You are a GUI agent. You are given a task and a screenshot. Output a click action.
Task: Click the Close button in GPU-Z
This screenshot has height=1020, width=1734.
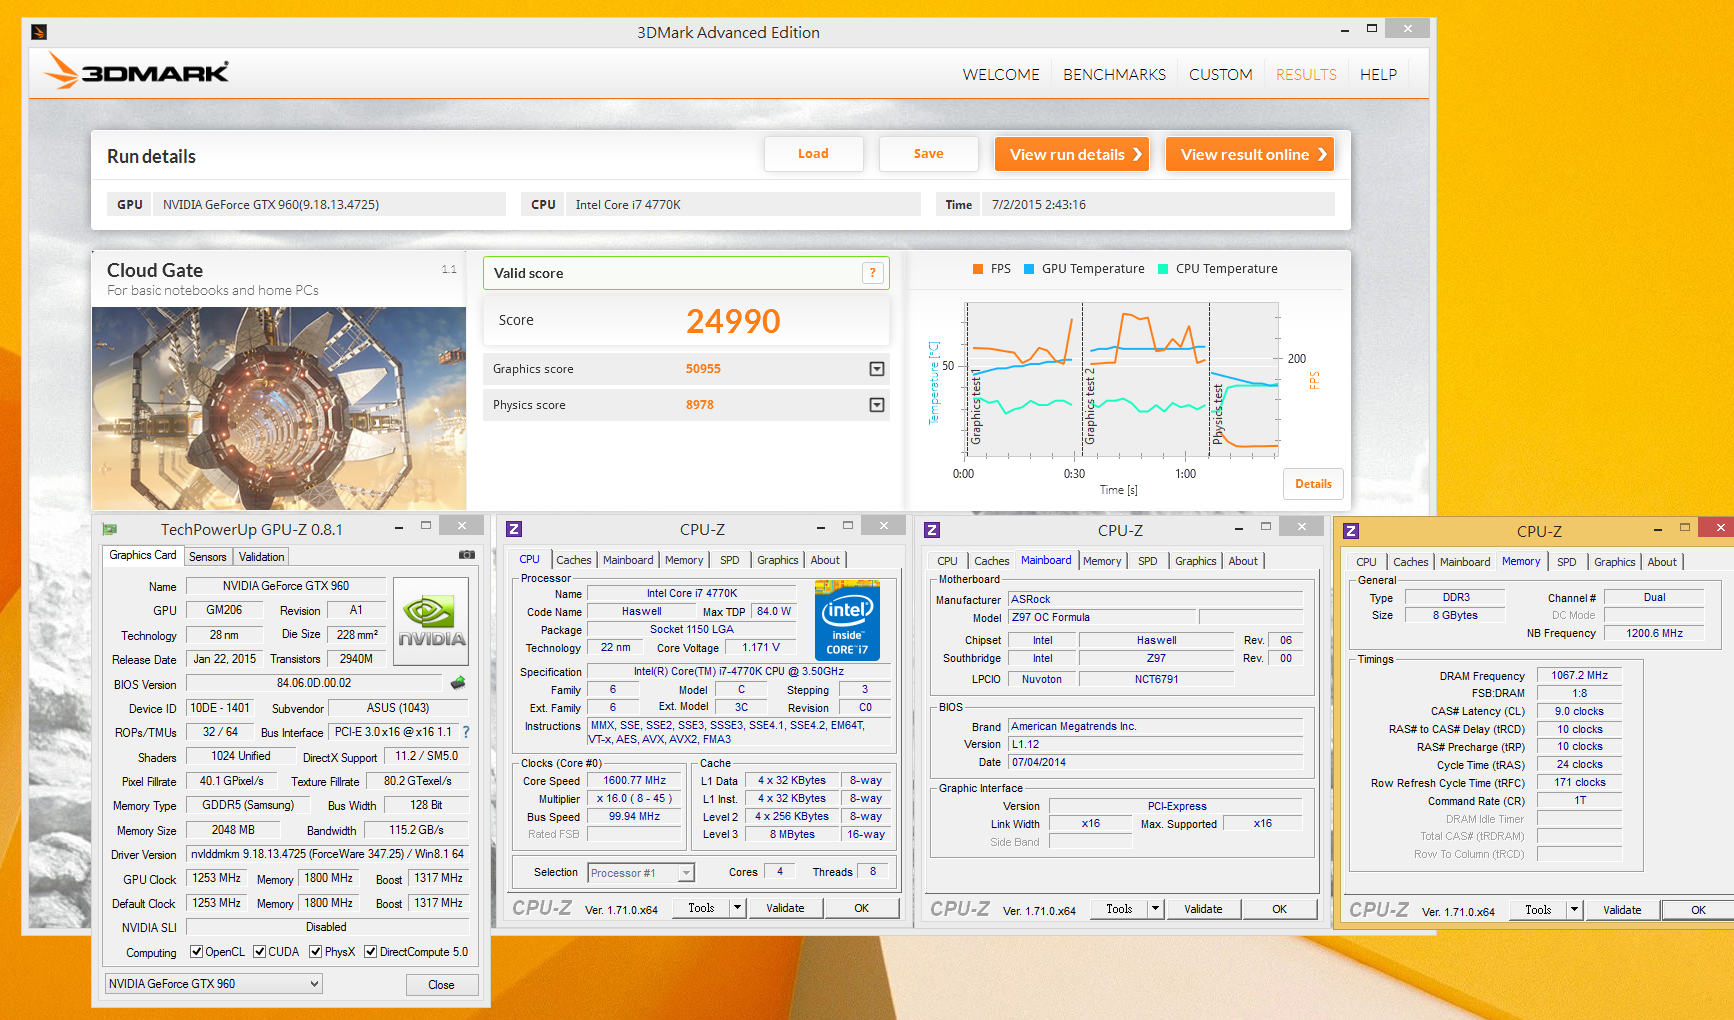(x=441, y=985)
